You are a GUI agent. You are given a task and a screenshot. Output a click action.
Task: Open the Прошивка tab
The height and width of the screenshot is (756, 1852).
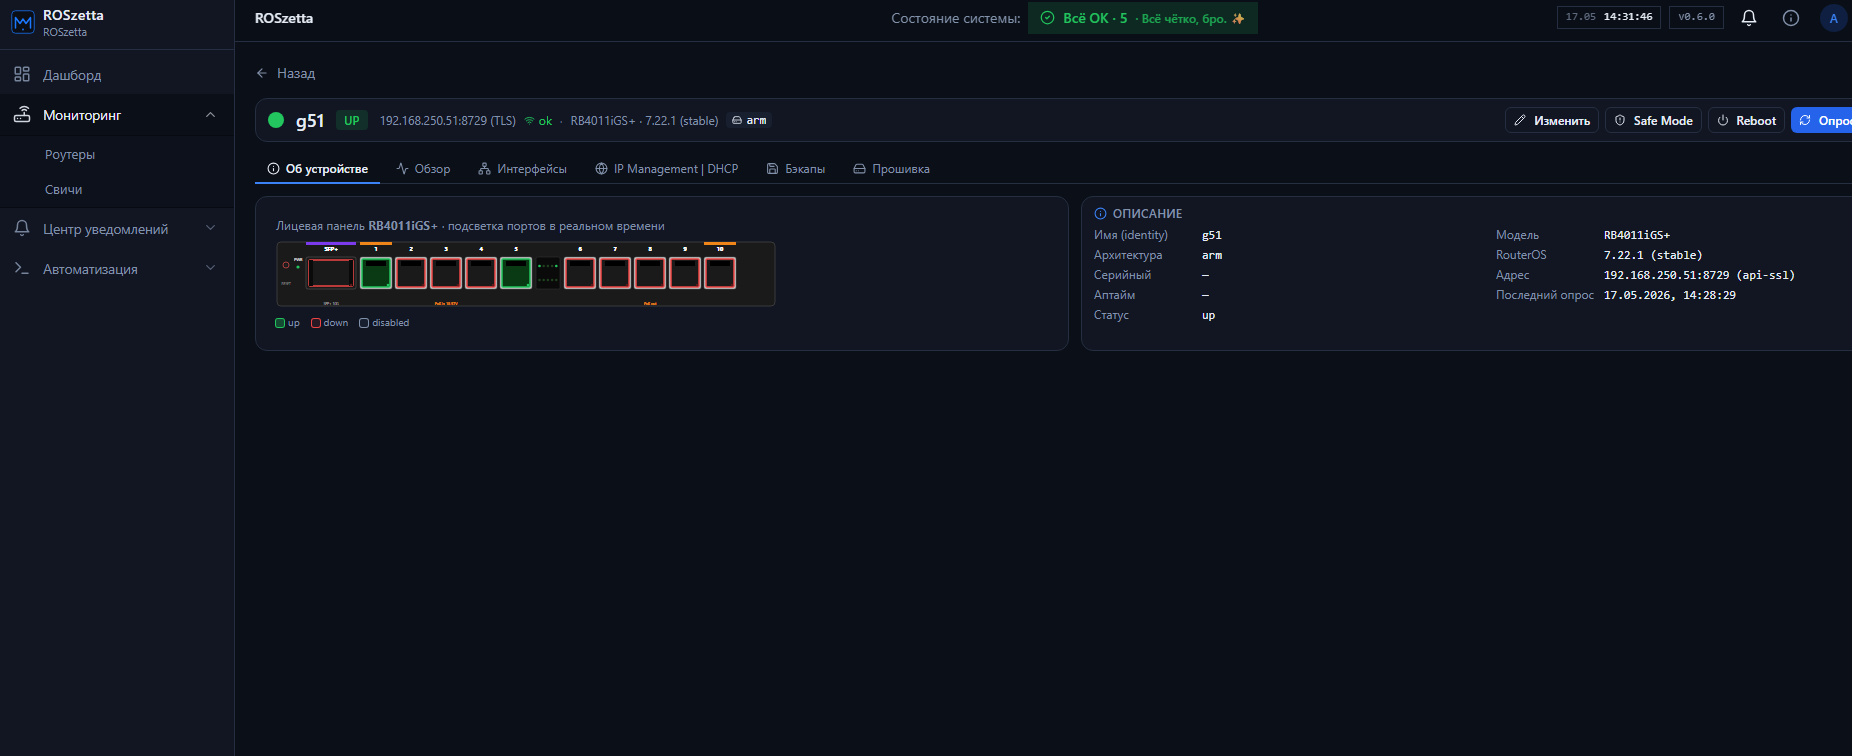coord(891,169)
